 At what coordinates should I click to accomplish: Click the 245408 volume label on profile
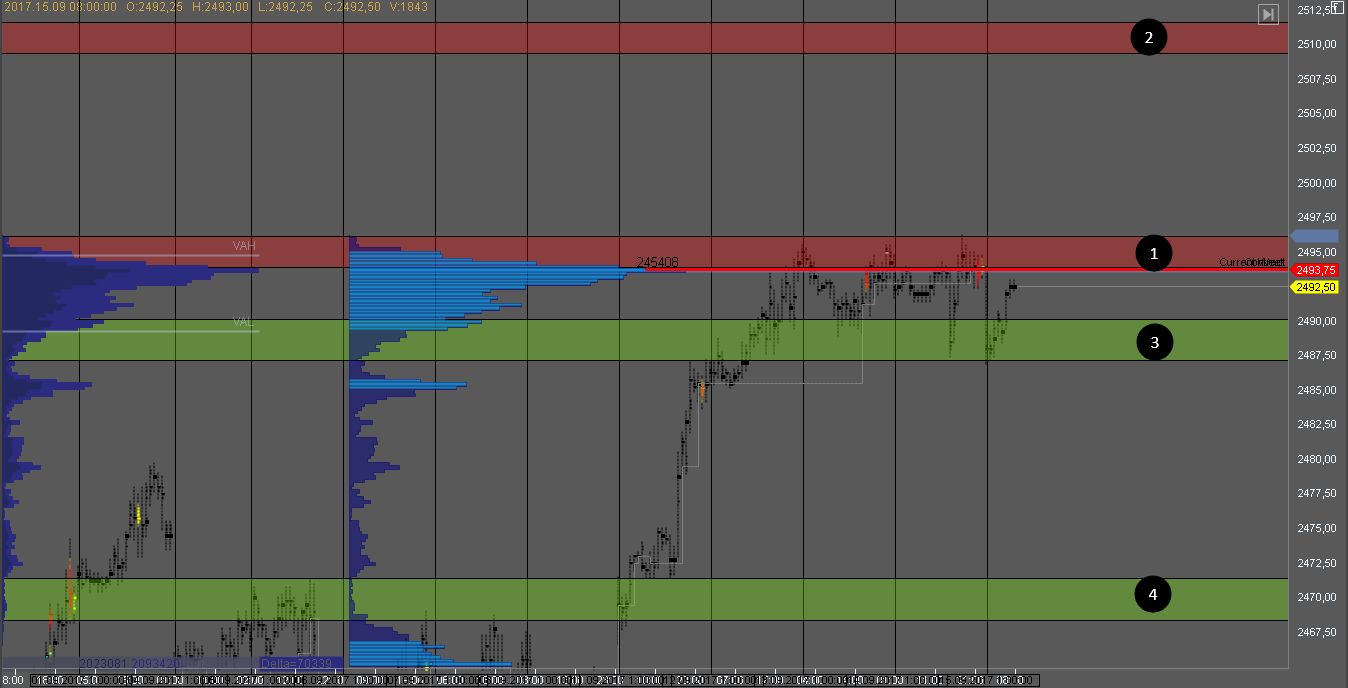tap(657, 262)
